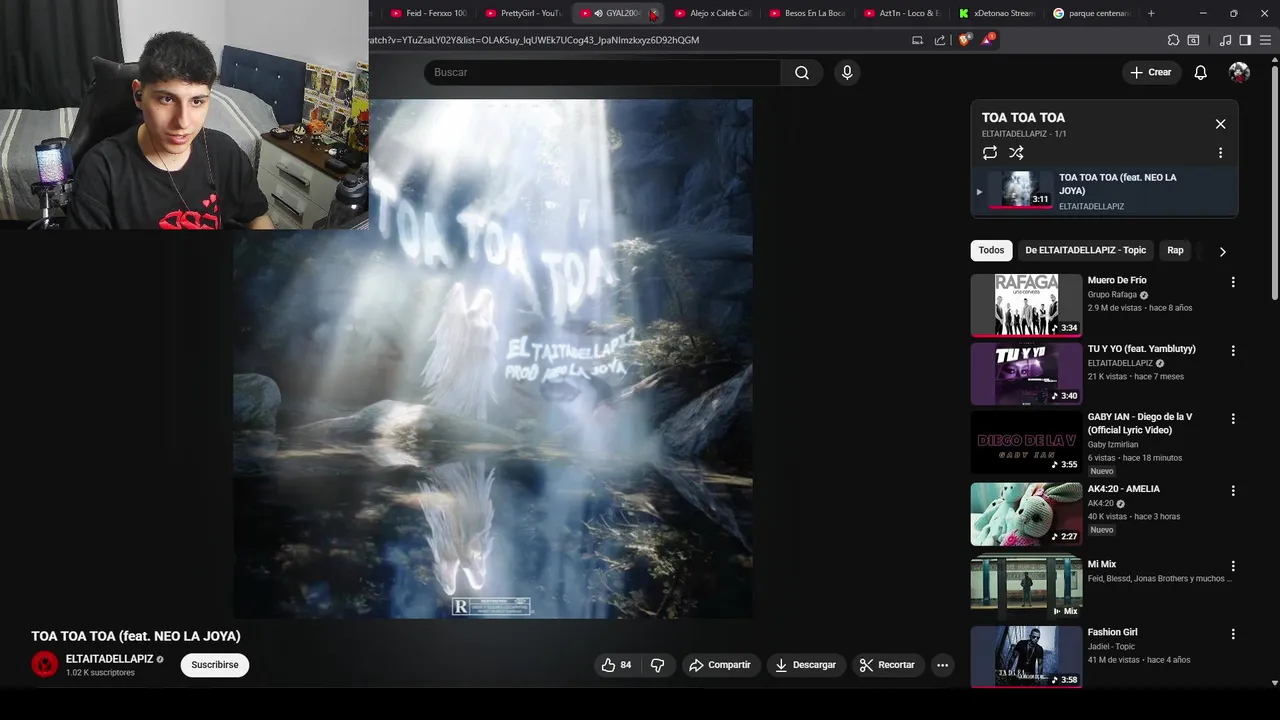Open playlist panel more options menu
1280x720 pixels.
[x=1220, y=153]
